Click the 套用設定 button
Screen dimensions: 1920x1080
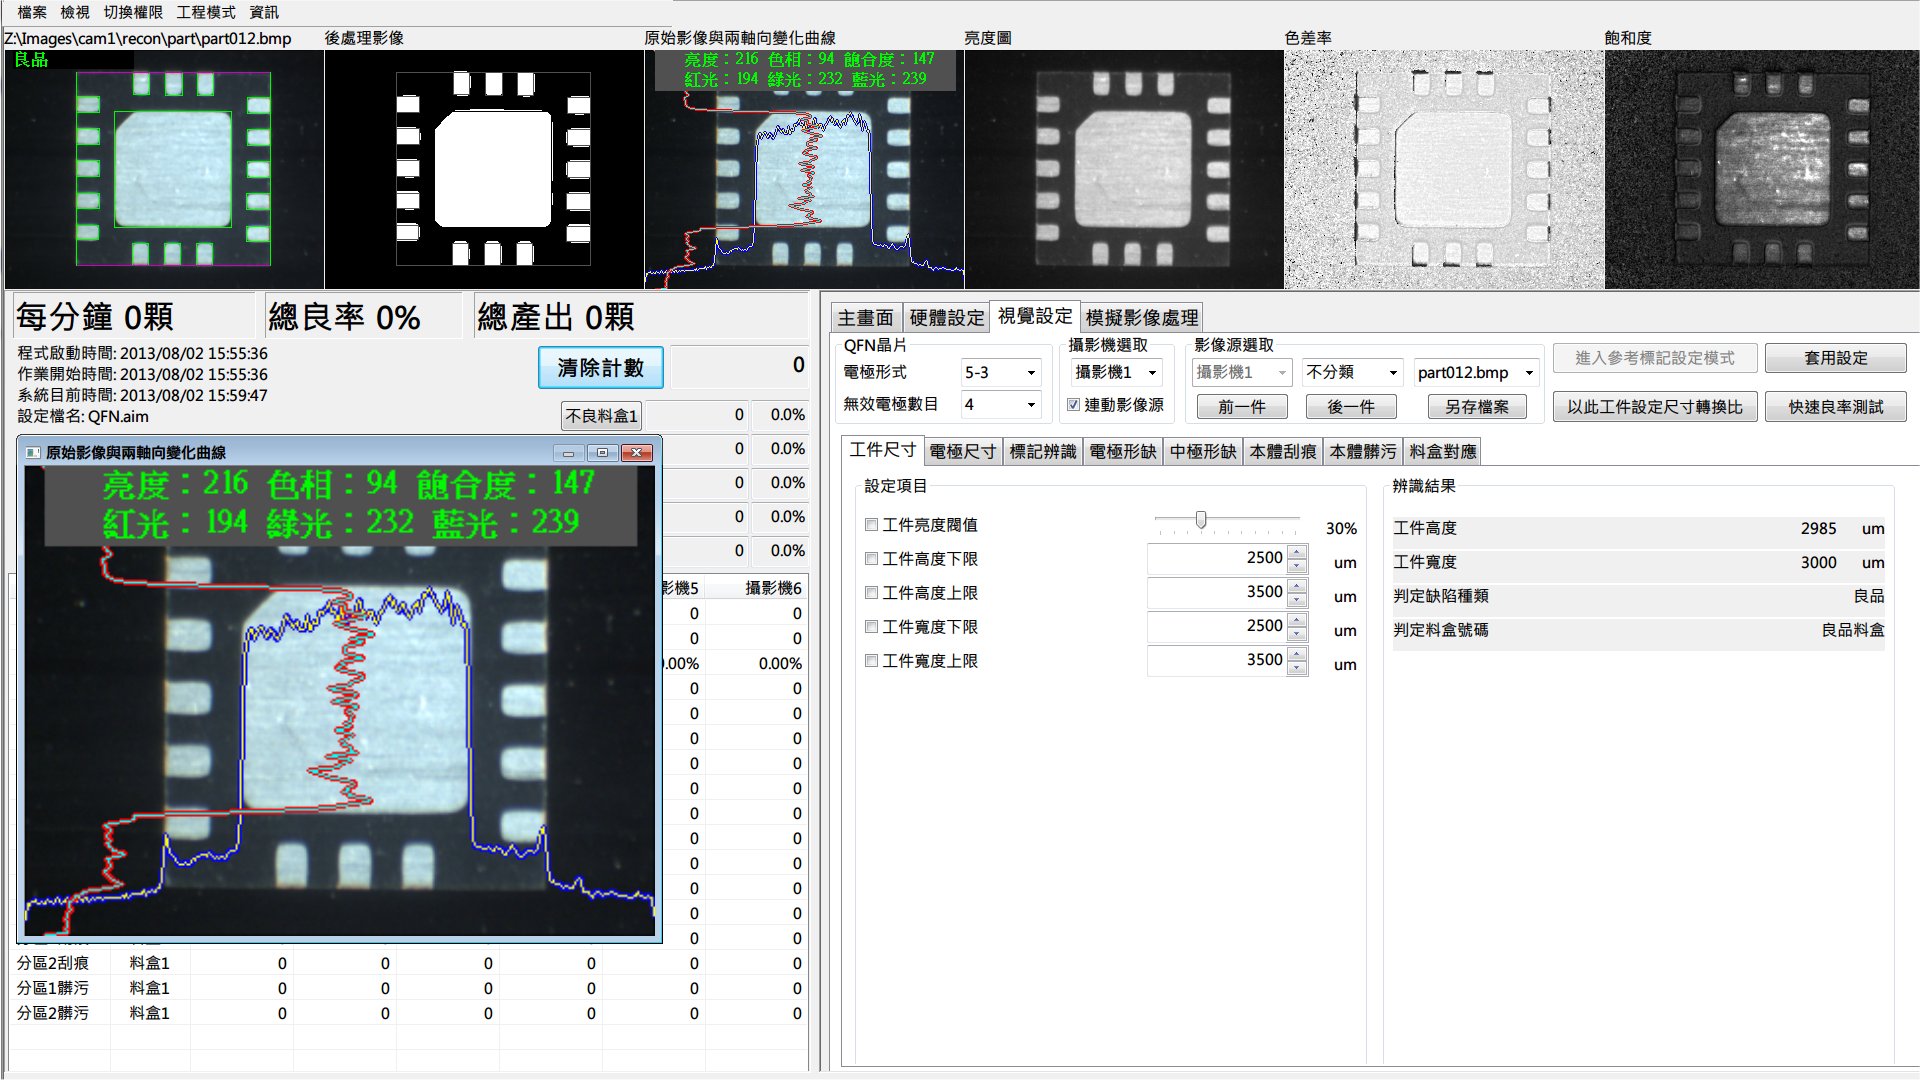click(x=1836, y=358)
